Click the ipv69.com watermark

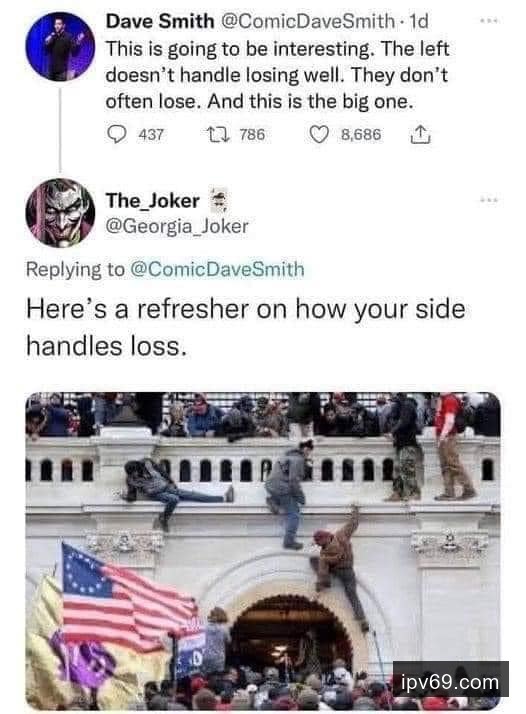450,683
